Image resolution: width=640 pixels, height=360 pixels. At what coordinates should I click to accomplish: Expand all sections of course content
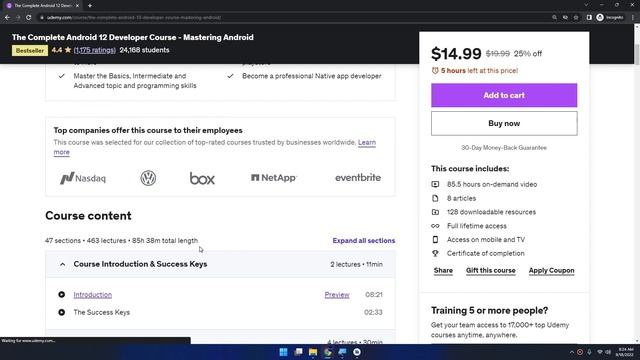(x=364, y=240)
